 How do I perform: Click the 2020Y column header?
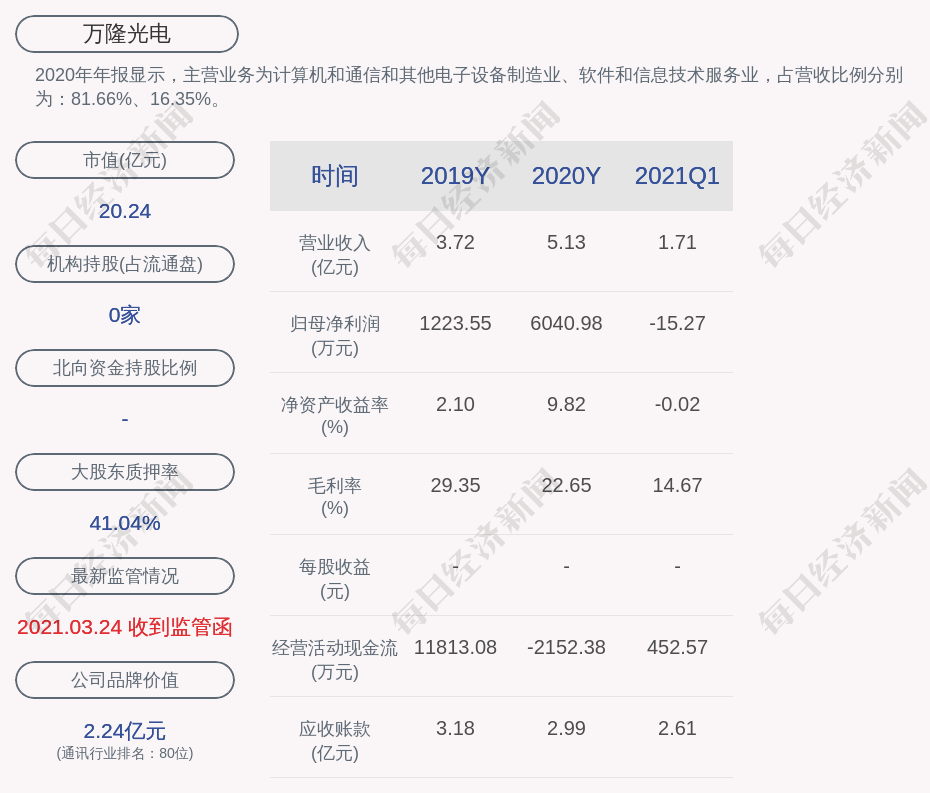[x=566, y=176]
